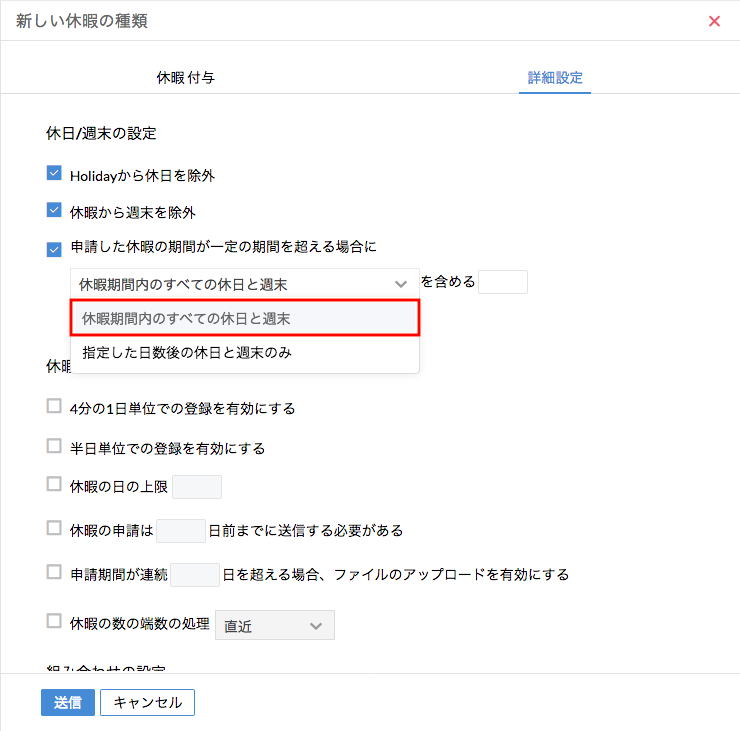Tick the 休暇の日の上限 checkbox
Viewport: 740px width, 731px height.
click(x=54, y=485)
